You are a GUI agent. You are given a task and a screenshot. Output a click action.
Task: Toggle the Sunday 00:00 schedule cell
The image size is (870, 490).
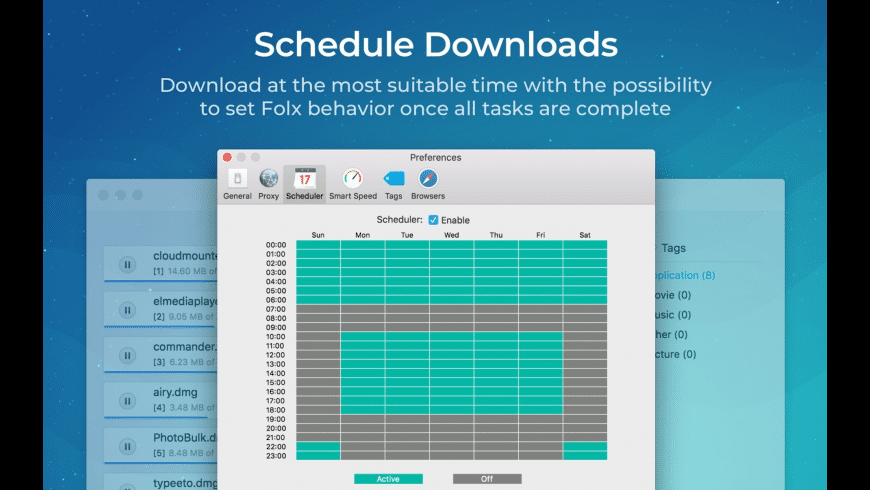tap(318, 245)
